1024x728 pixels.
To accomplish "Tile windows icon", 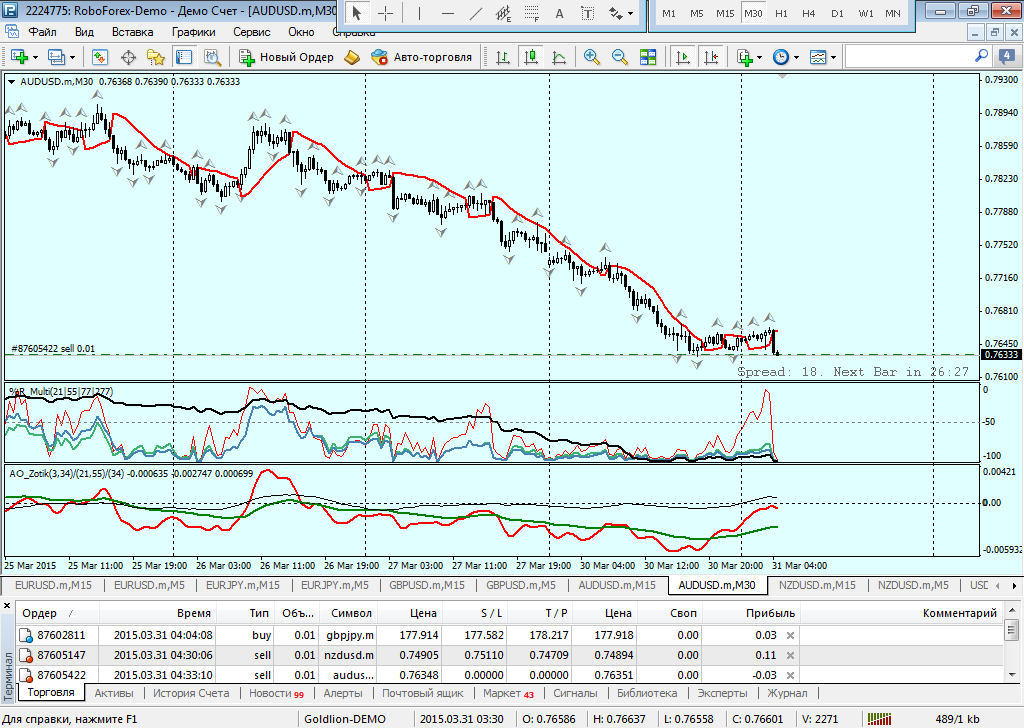I will click(648, 57).
